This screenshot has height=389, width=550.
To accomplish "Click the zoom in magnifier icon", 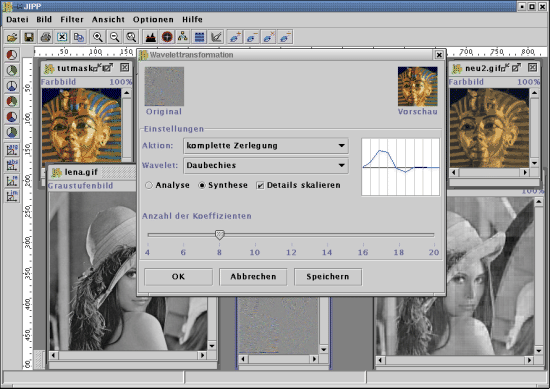I will tap(98, 37).
